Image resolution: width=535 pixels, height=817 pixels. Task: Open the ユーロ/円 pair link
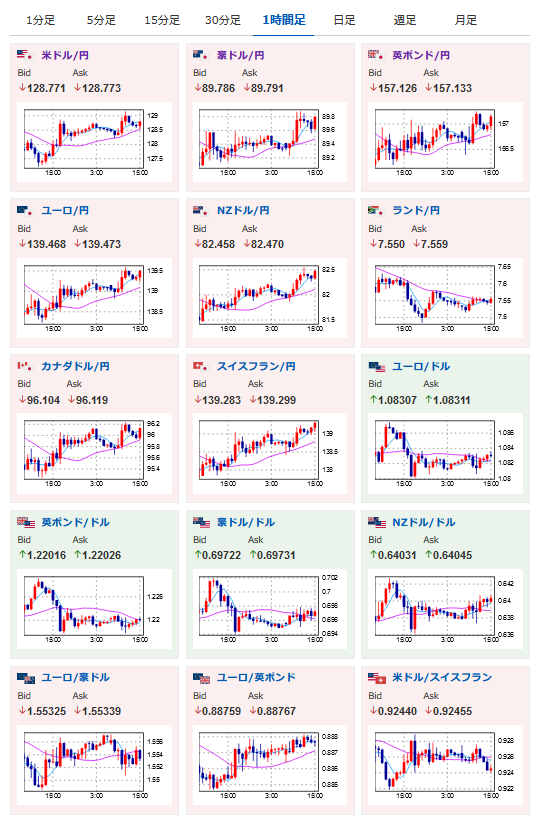pos(65,211)
